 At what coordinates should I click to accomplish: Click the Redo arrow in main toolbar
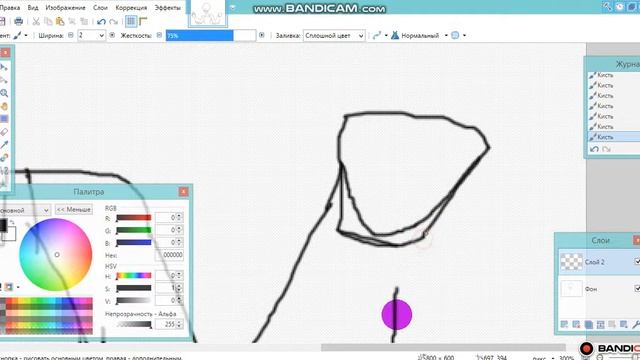pos(113,21)
